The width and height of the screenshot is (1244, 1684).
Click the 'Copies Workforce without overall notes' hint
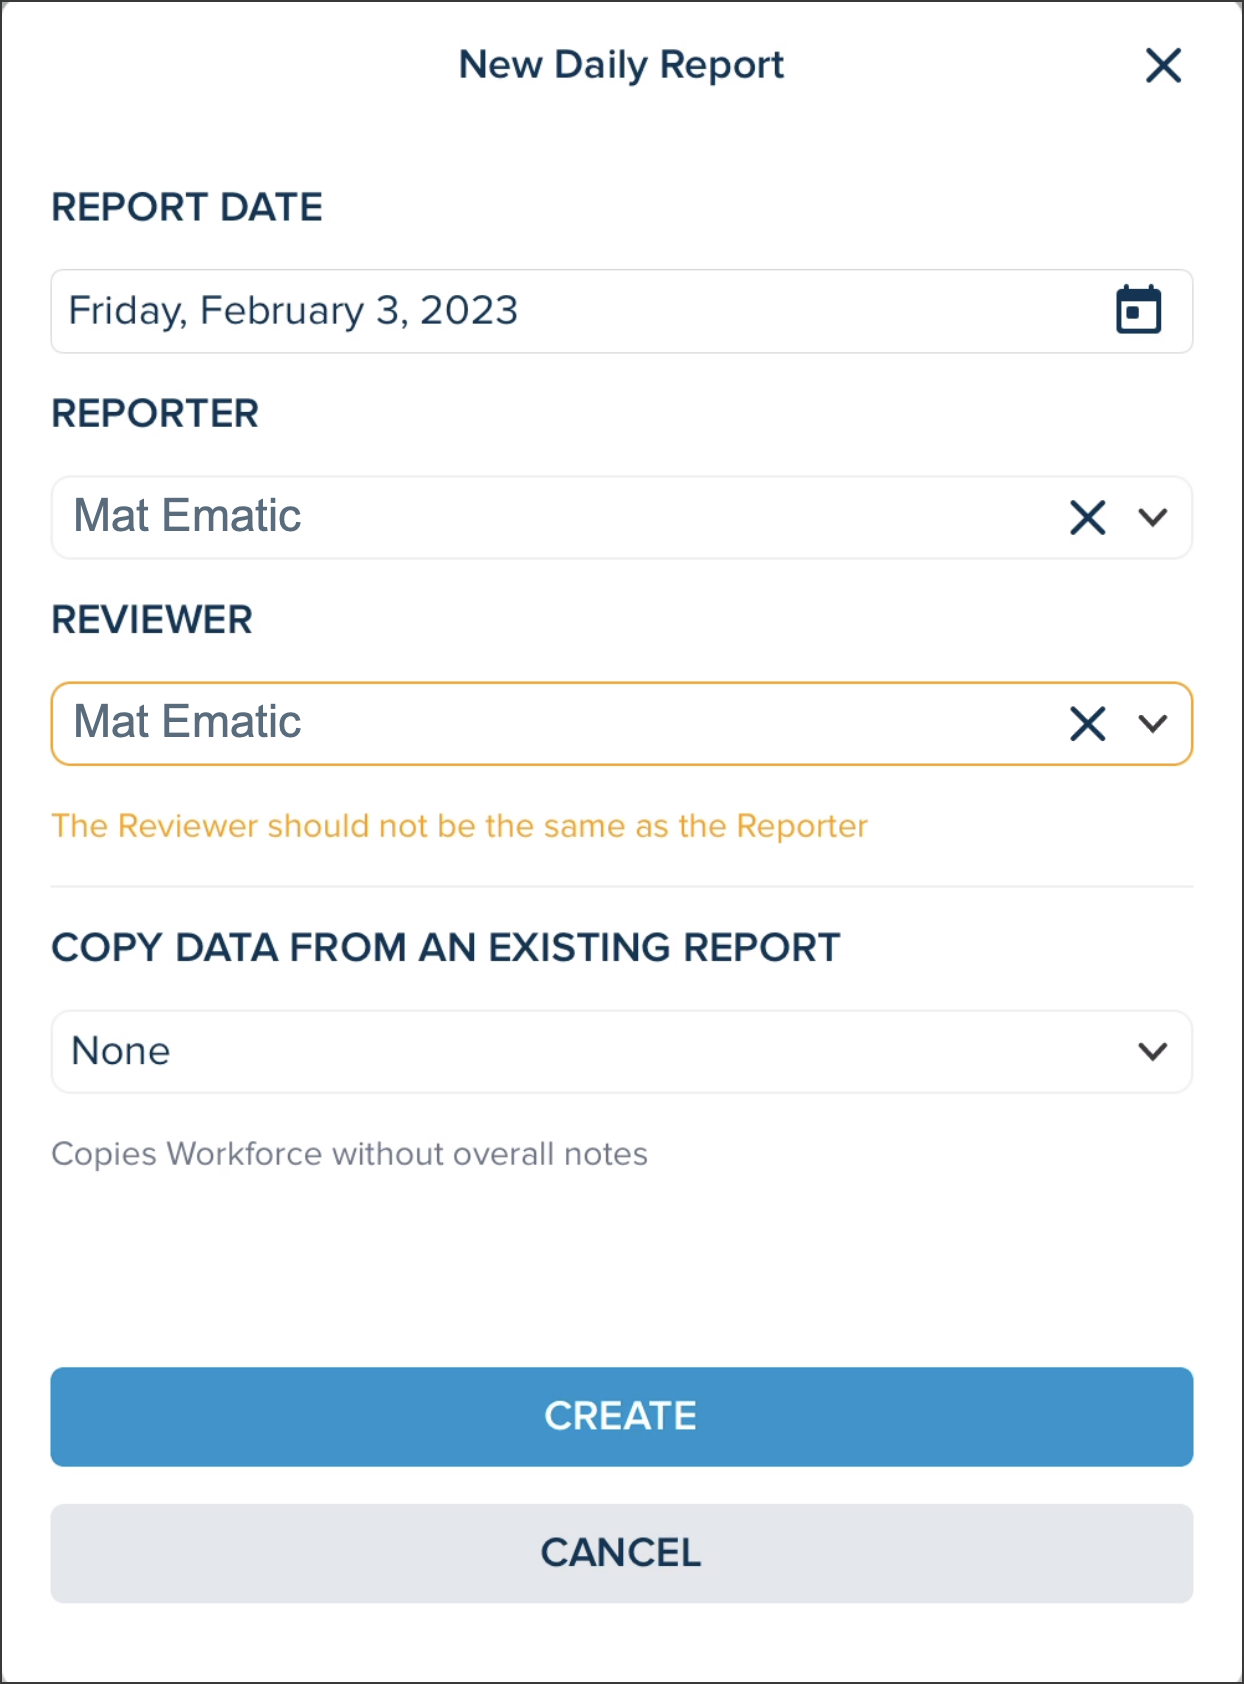pyautogui.click(x=350, y=1154)
